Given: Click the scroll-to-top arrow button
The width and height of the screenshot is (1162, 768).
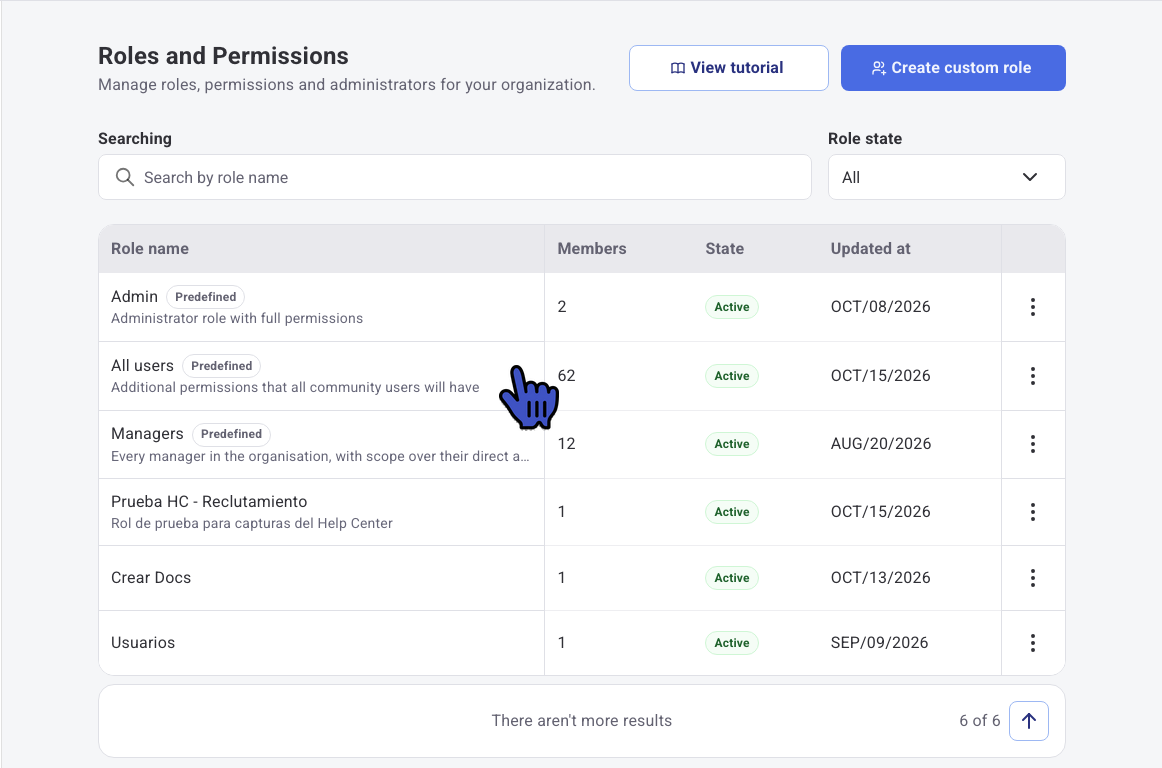Looking at the screenshot, I should 1029,721.
